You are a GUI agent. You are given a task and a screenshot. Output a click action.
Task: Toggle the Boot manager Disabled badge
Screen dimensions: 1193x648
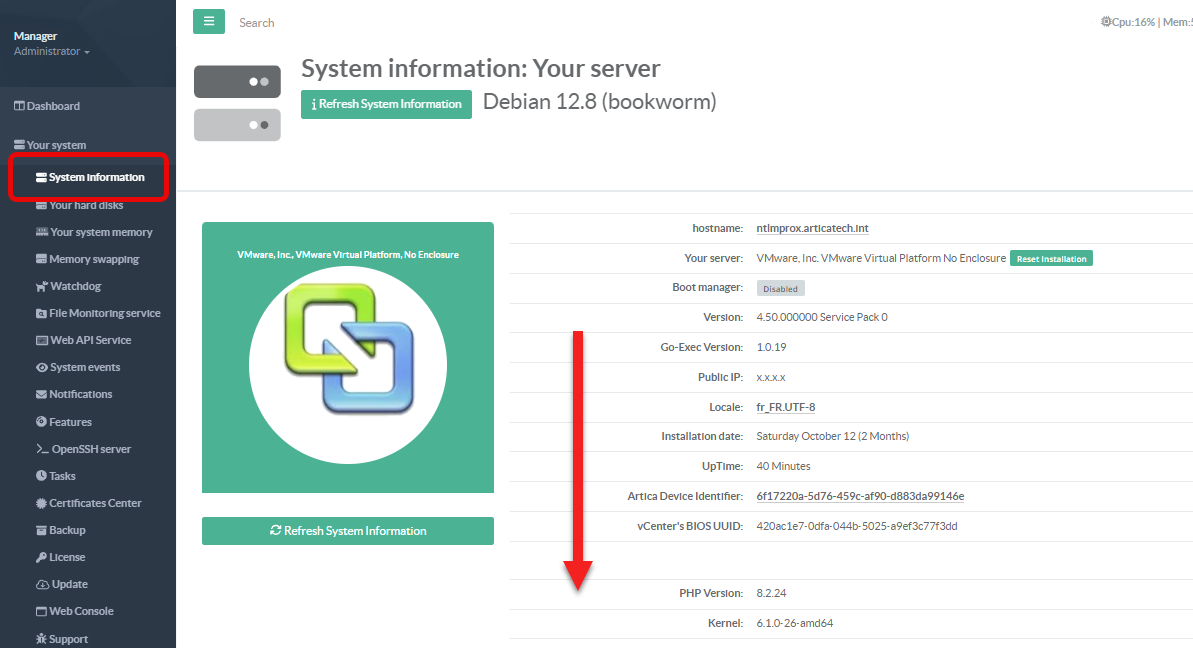coord(780,288)
